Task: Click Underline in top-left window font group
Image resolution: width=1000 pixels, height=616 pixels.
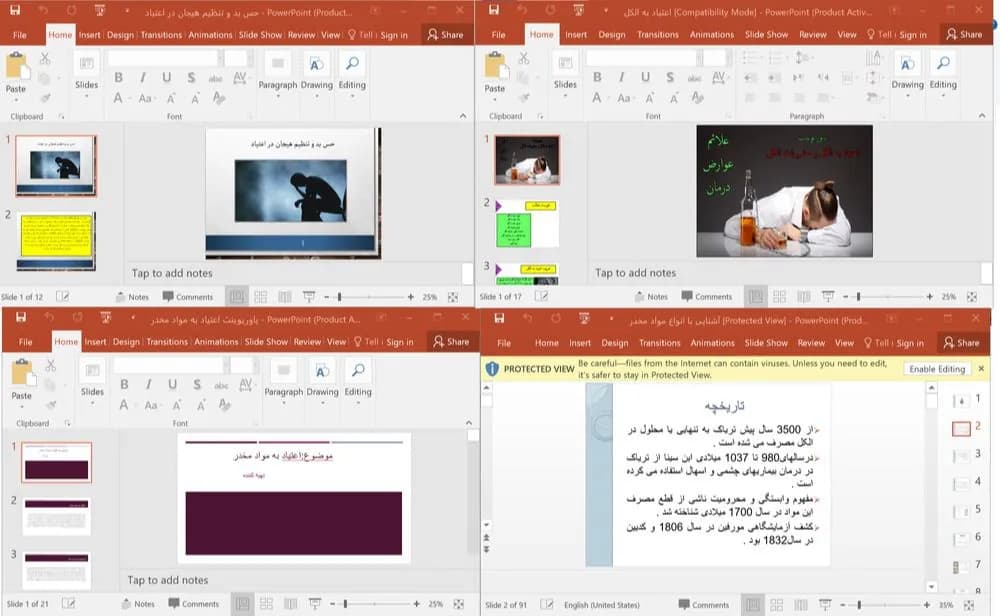Action: [166, 77]
